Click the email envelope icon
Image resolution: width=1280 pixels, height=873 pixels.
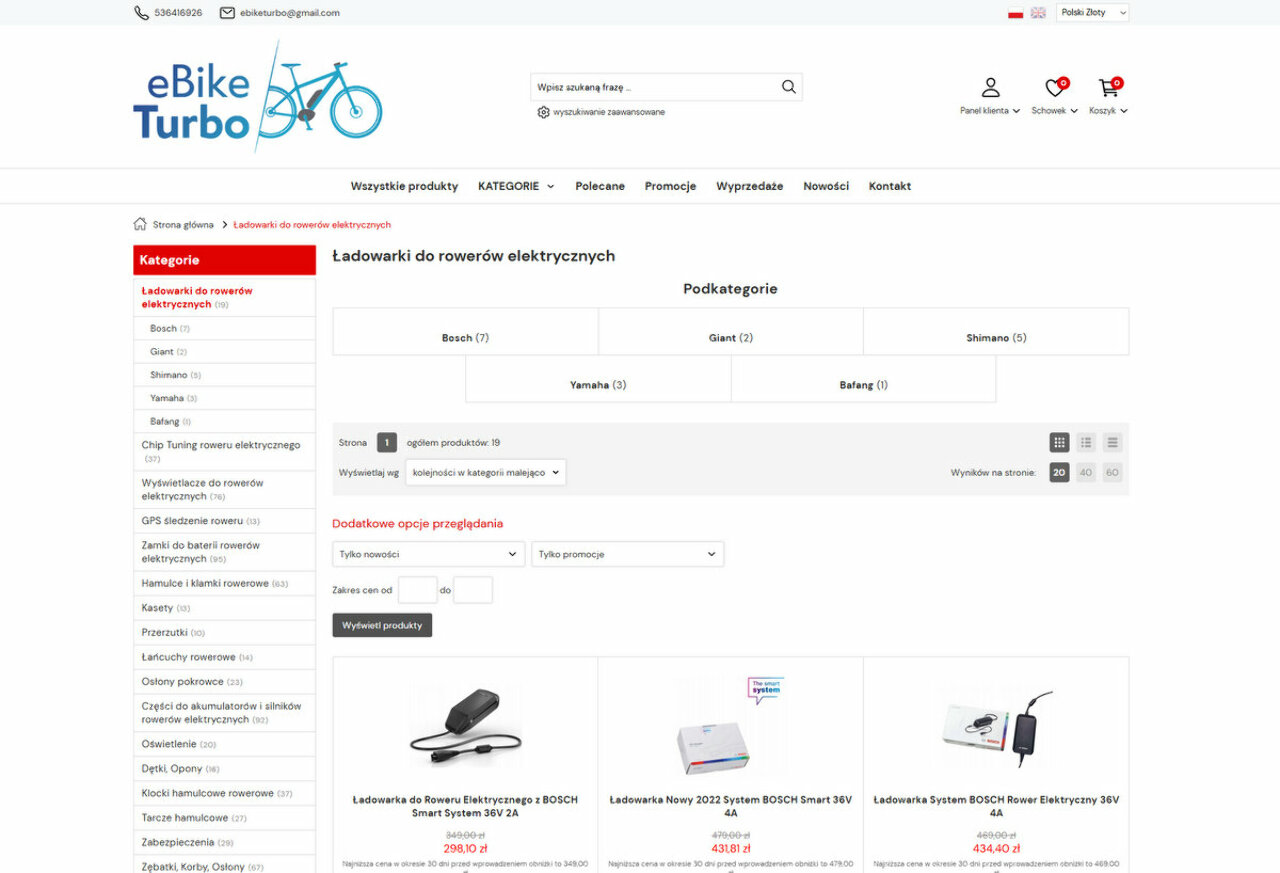227,13
